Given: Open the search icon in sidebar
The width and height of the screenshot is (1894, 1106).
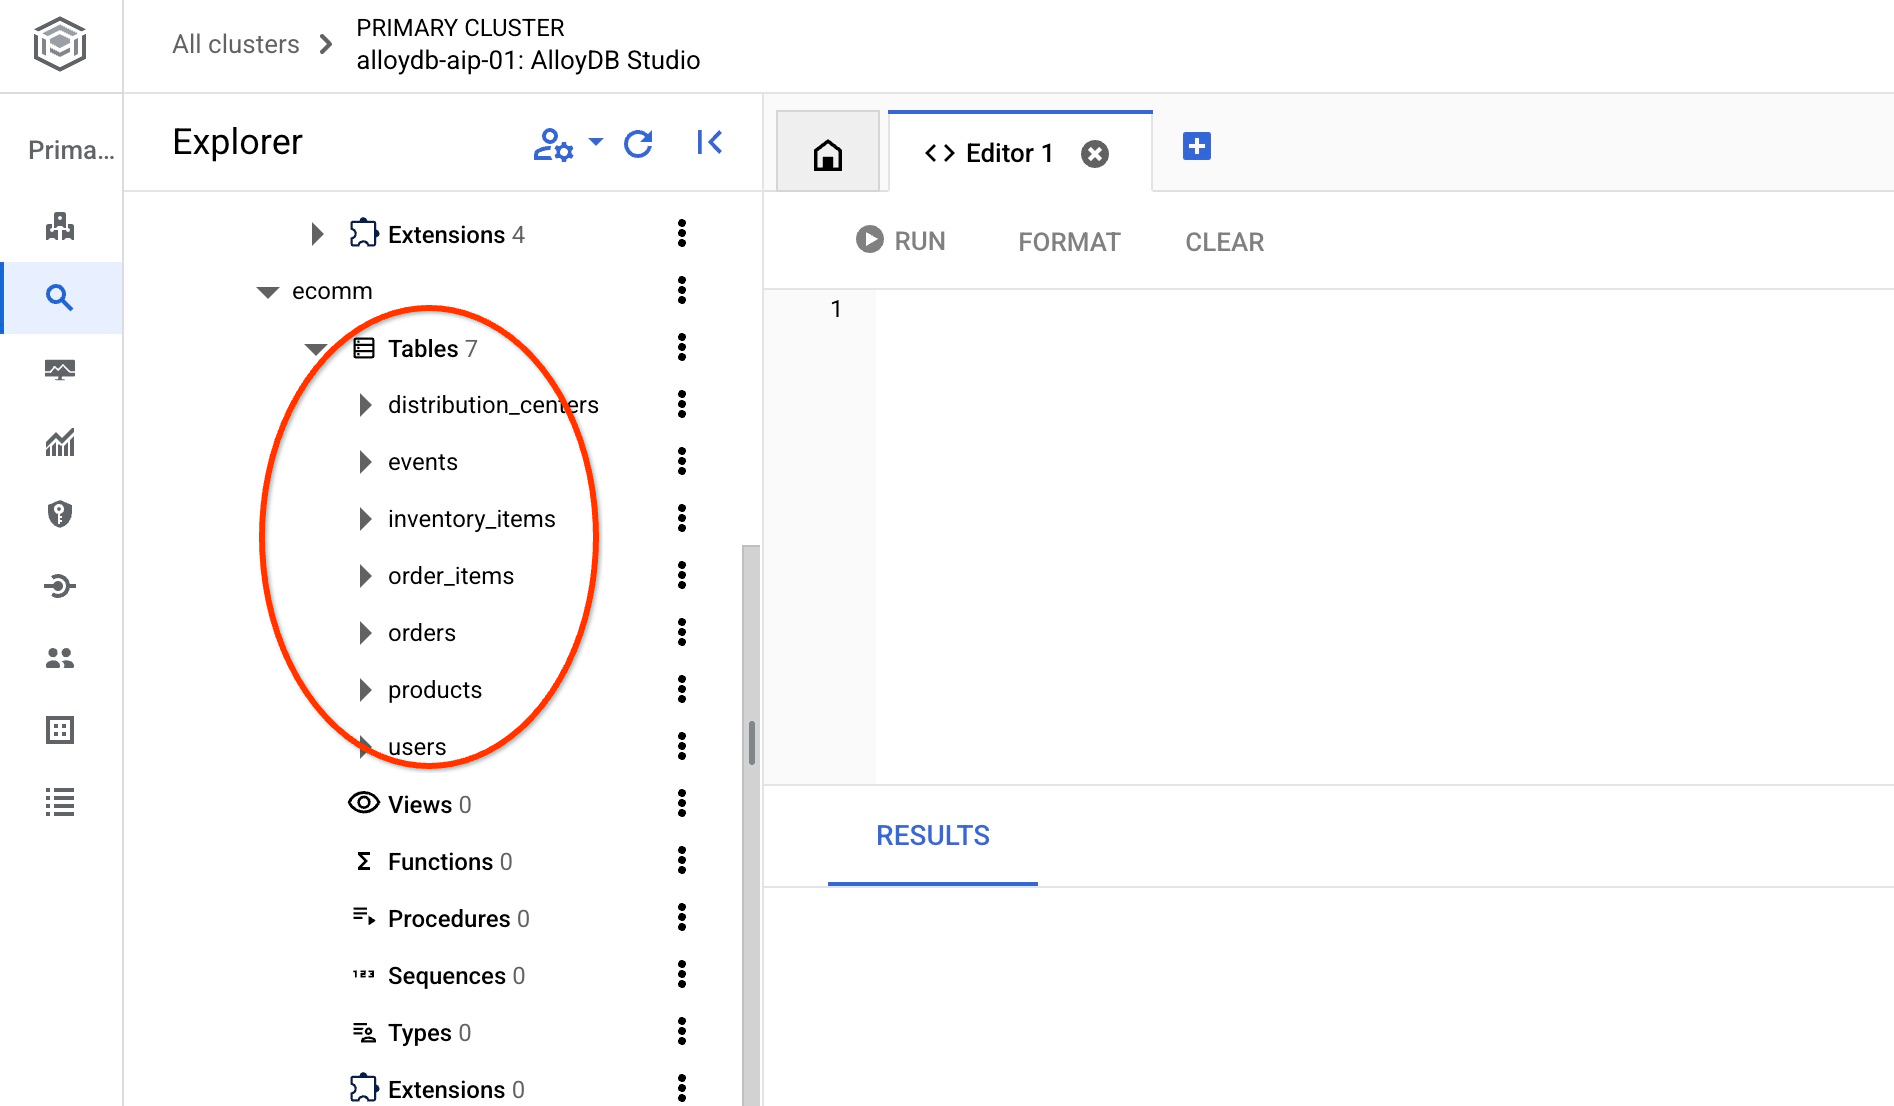Looking at the screenshot, I should (x=60, y=297).
